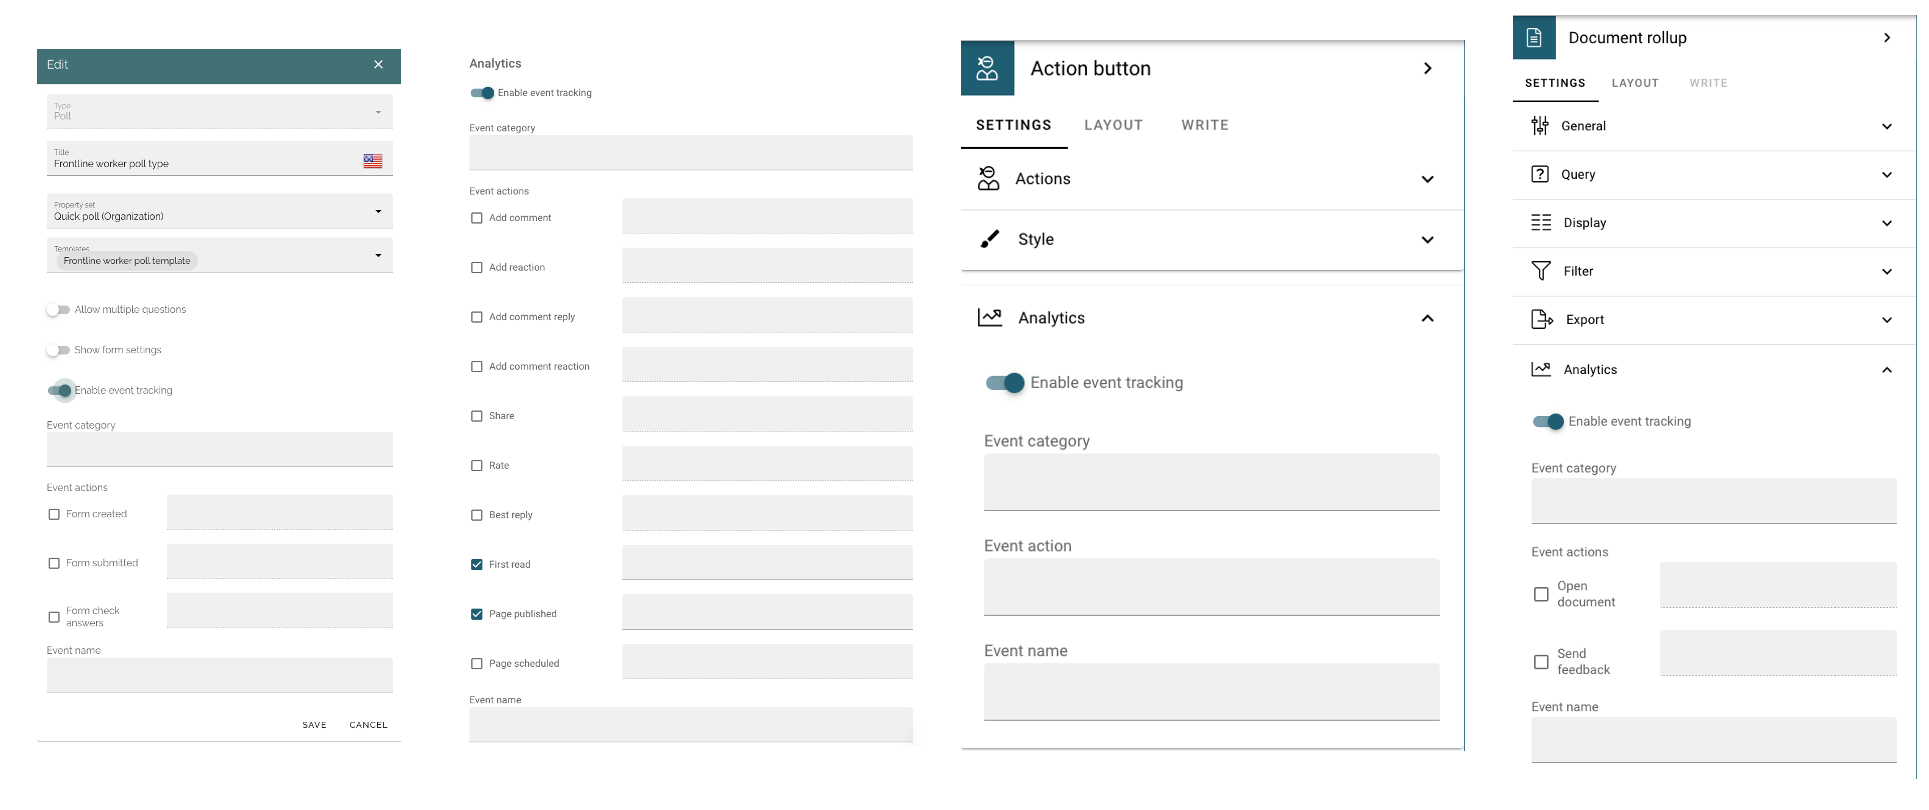Screen dimensions: 1929x810
Task: Collapse Analytics section in Document rollup panel
Action: click(1887, 370)
